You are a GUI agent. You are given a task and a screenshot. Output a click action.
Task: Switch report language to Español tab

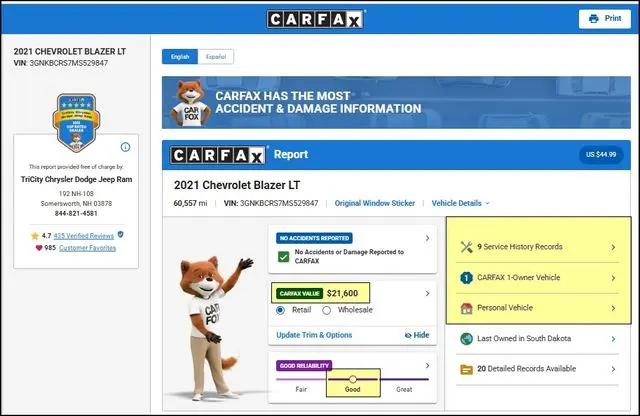pos(216,57)
